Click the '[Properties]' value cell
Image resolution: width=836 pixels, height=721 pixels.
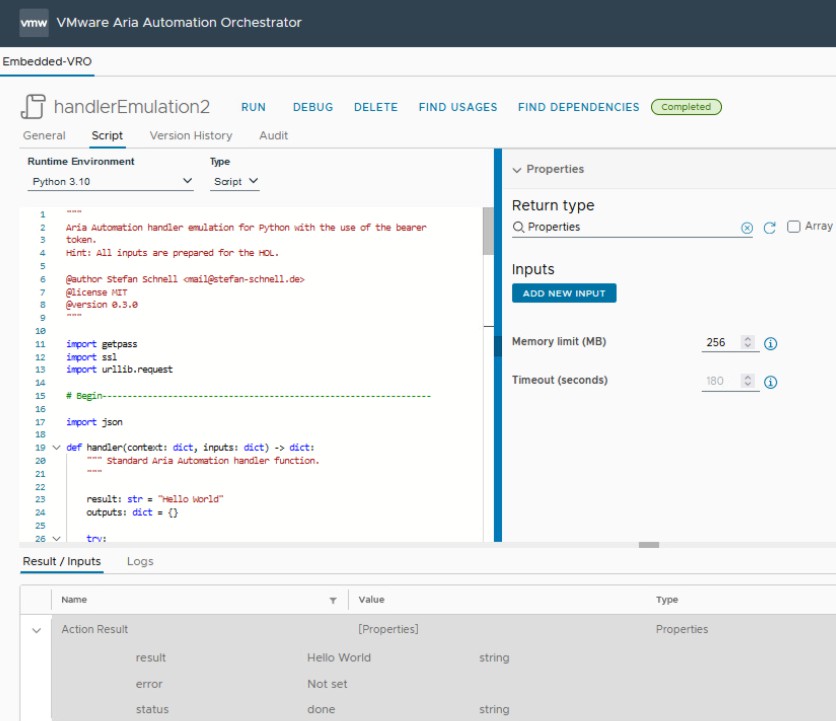click(389, 630)
